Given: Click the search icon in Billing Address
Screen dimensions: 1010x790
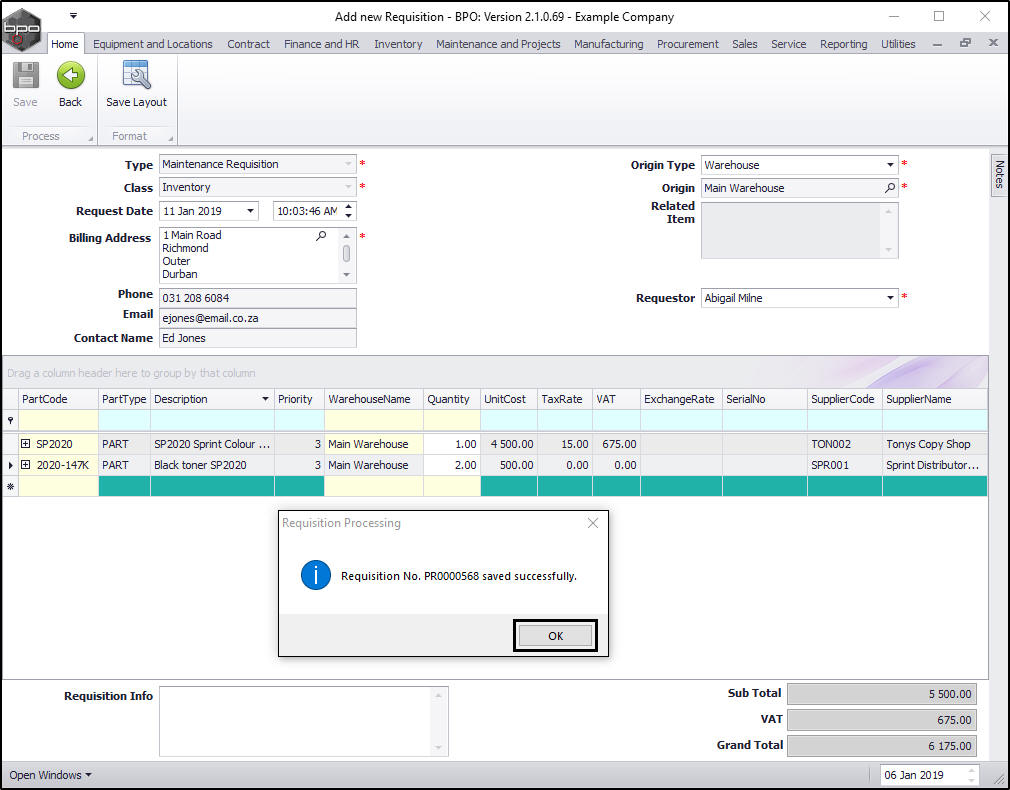Looking at the screenshot, I should click(321, 236).
